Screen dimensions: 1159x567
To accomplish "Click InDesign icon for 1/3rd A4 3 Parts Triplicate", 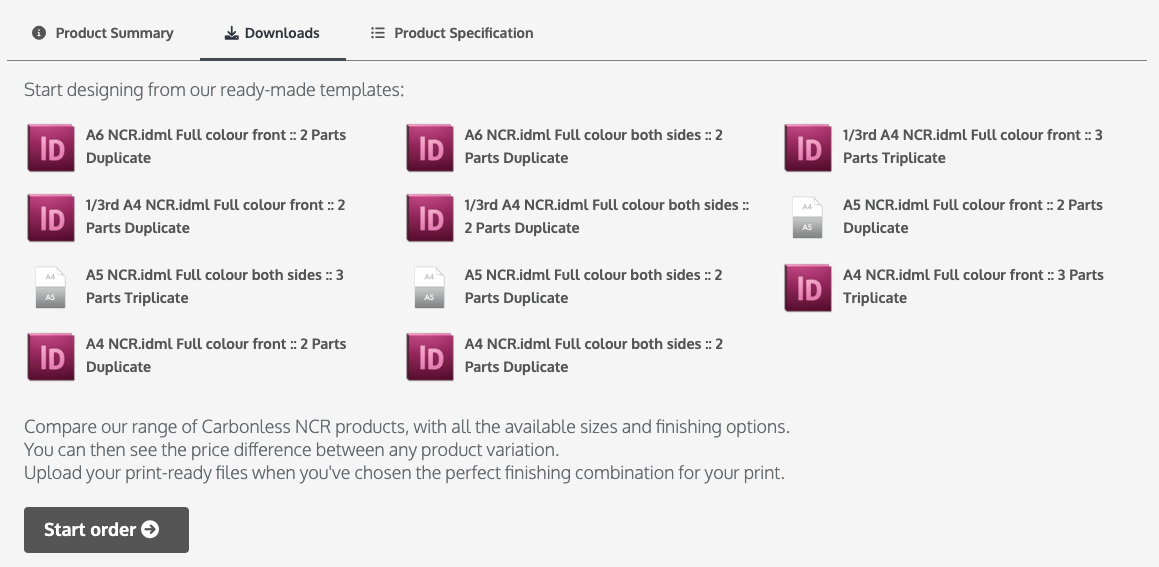I will coord(808,148).
